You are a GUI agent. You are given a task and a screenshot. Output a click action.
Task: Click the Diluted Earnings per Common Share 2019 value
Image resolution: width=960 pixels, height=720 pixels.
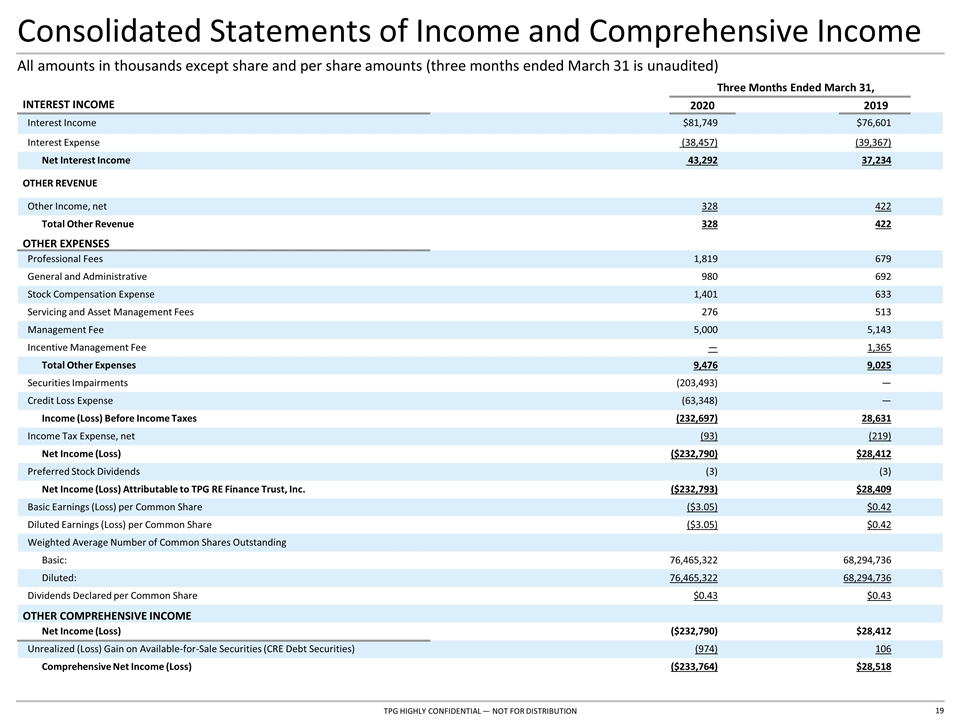pyautogui.click(x=879, y=525)
